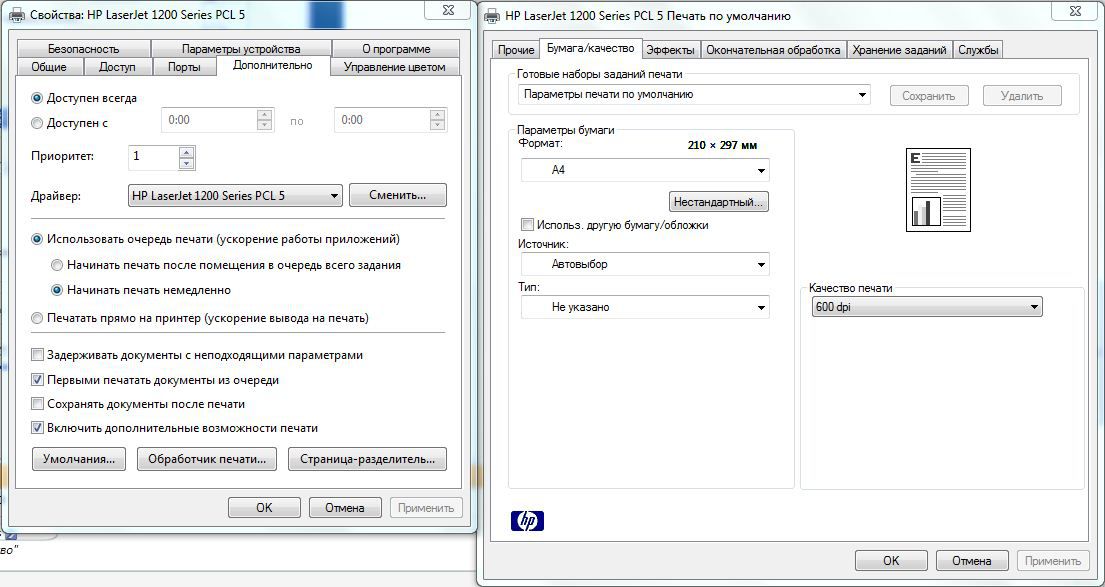Increase the Приоритет value with up arrow
1105x587 pixels.
tap(186, 152)
